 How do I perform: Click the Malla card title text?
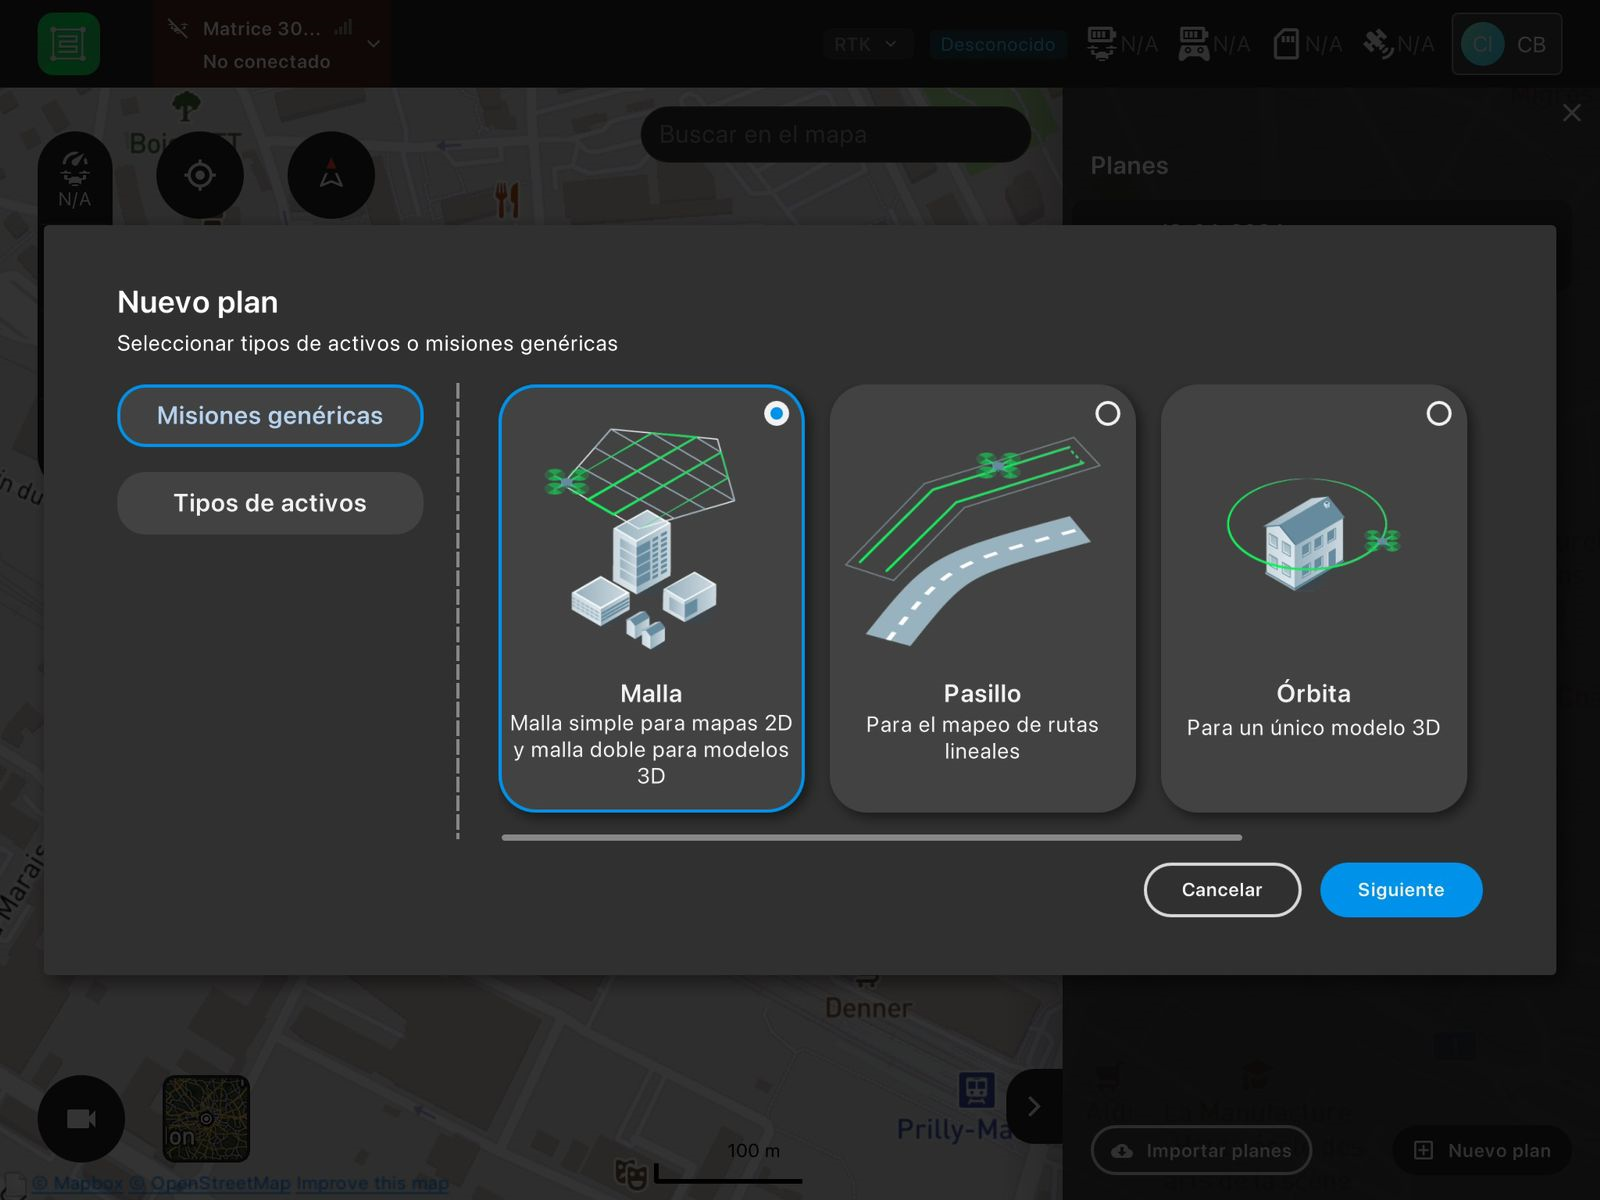(651, 693)
